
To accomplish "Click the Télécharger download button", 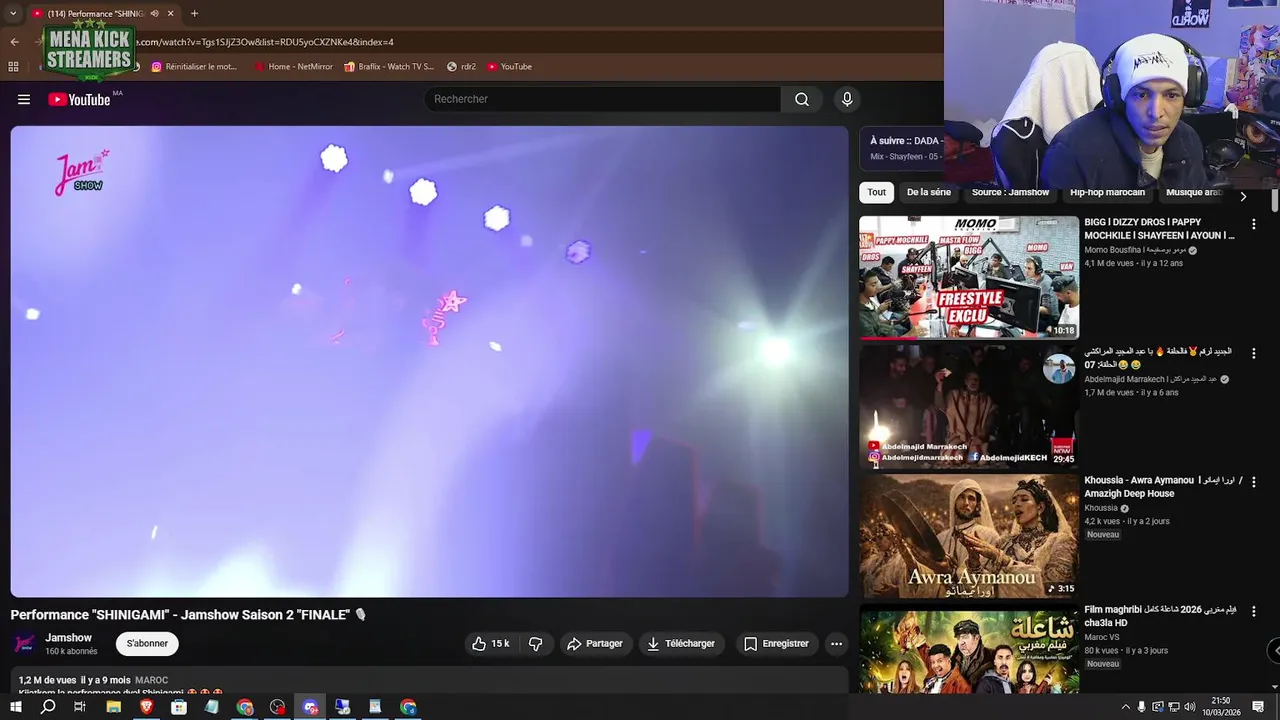I will 681,644.
